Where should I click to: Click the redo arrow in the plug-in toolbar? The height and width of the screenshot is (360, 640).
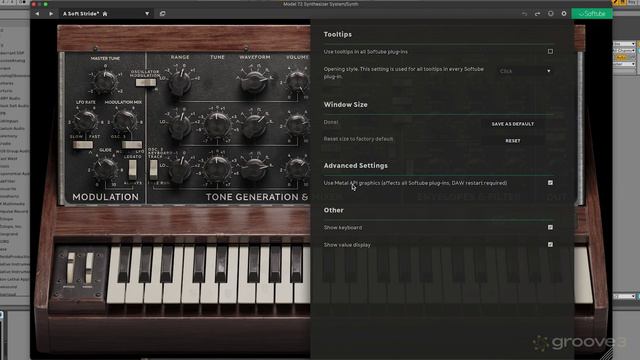(538, 14)
